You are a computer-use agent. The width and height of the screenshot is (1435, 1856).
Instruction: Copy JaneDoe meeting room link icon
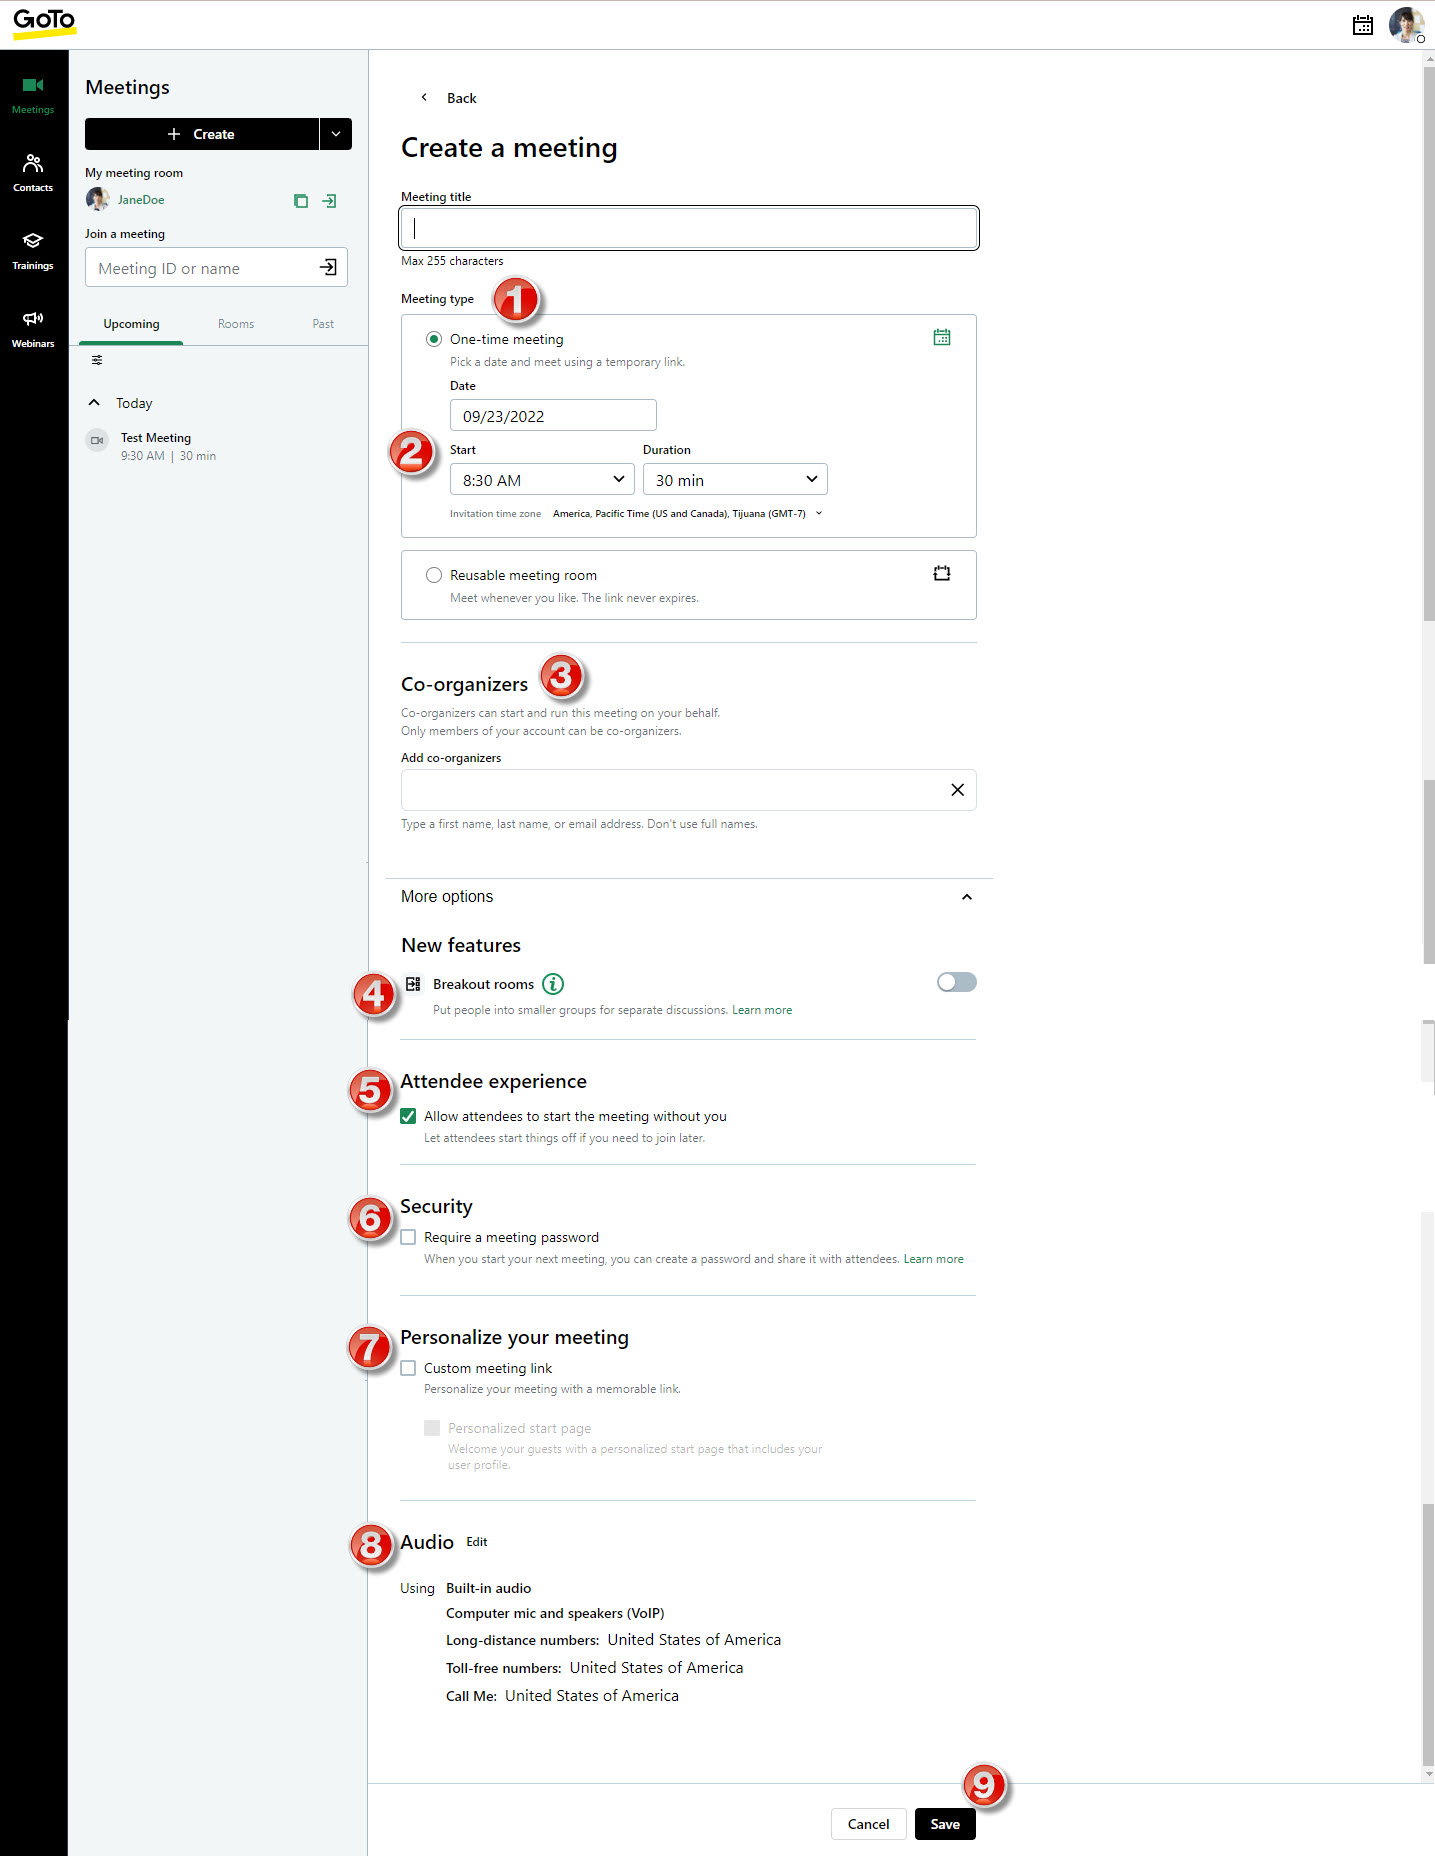[x=301, y=201]
